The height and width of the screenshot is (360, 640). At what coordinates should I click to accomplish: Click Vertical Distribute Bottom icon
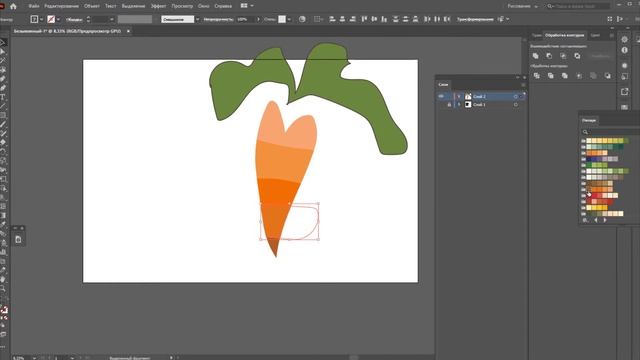tap(416, 19)
